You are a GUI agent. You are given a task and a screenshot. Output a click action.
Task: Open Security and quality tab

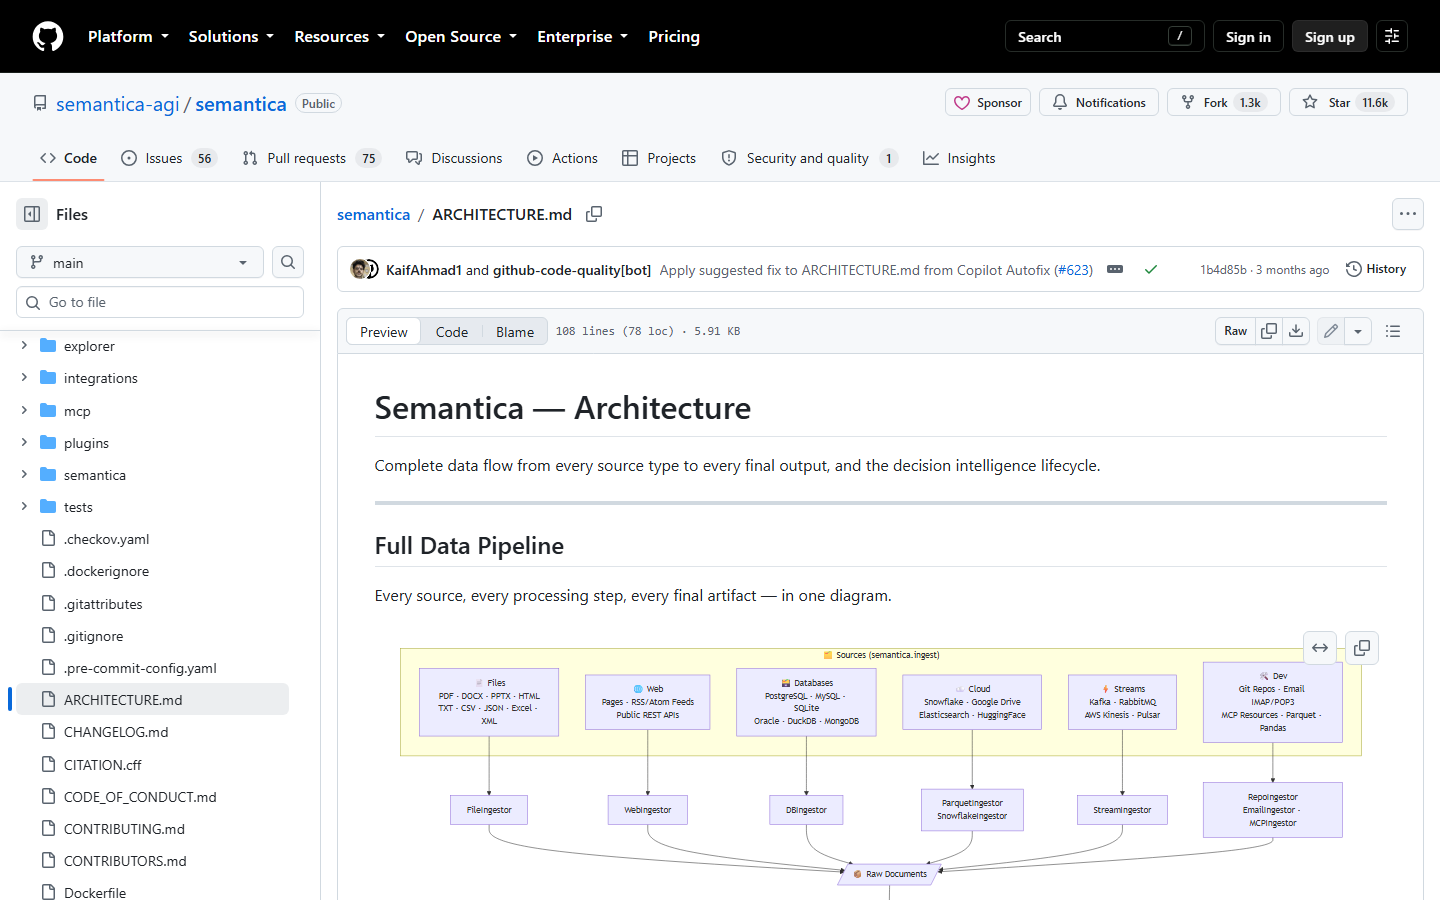(x=809, y=158)
